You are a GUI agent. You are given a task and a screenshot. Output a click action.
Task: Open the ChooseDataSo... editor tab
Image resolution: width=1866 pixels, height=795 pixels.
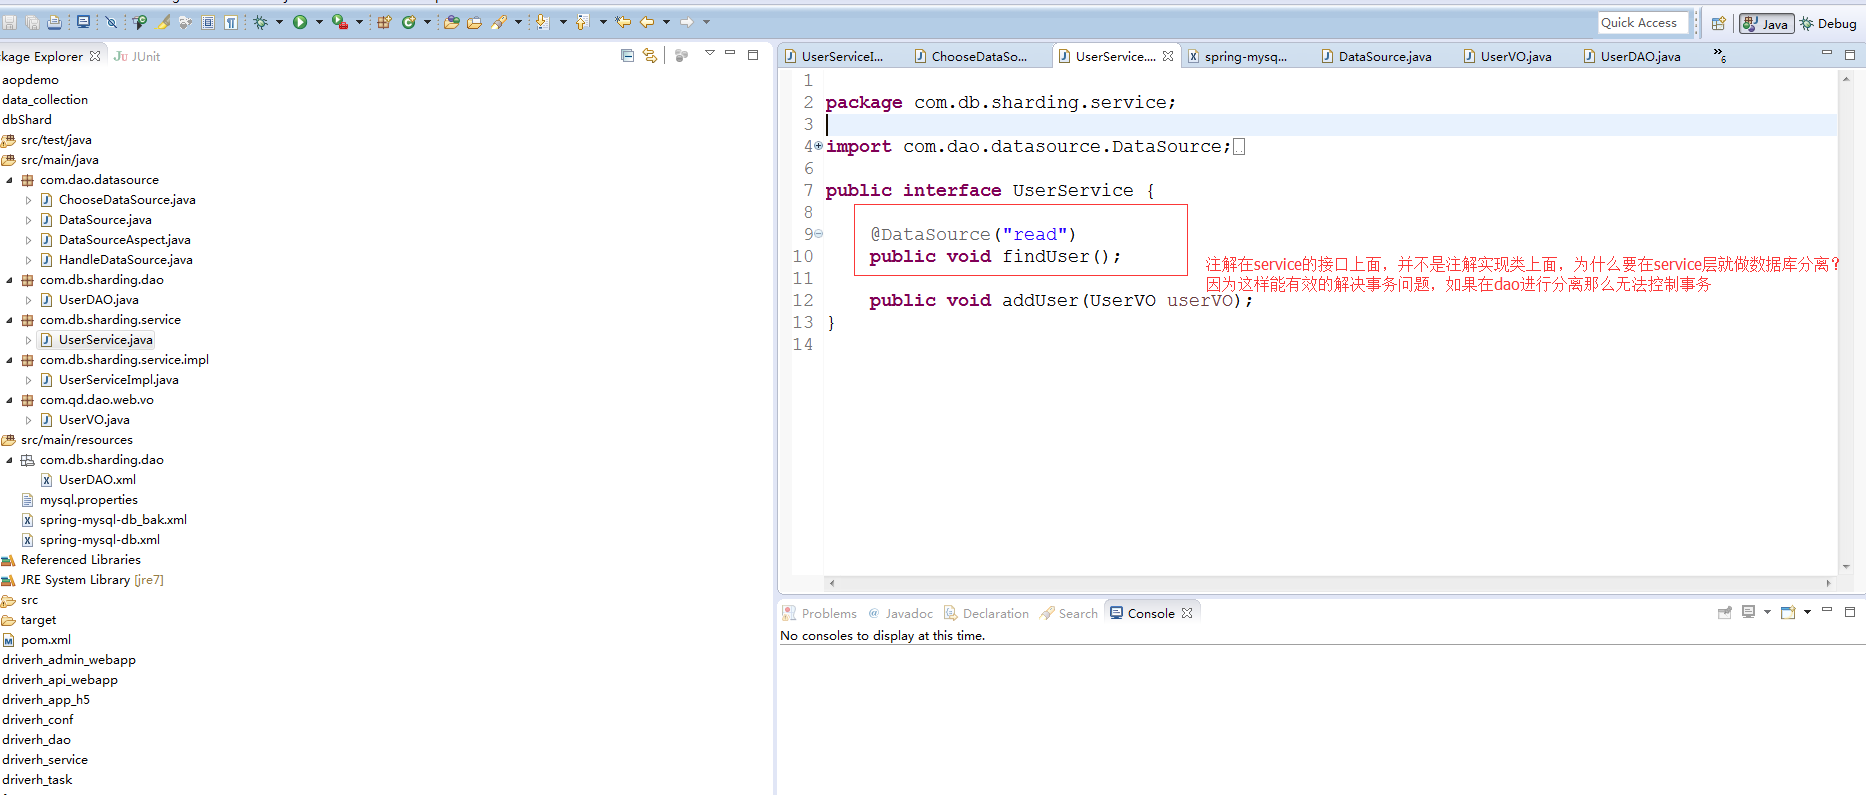tap(971, 56)
